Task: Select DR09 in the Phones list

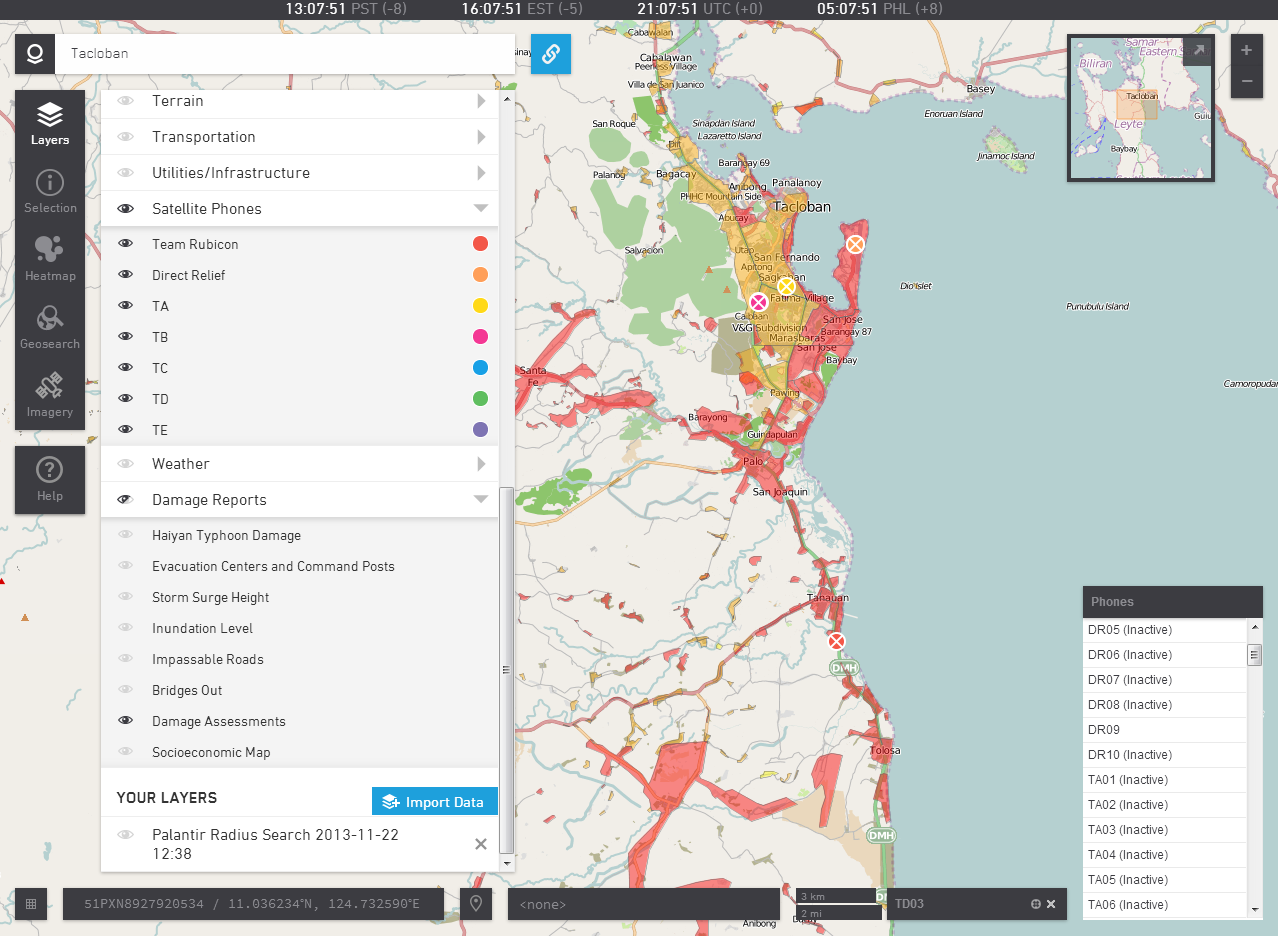Action: (1165, 730)
